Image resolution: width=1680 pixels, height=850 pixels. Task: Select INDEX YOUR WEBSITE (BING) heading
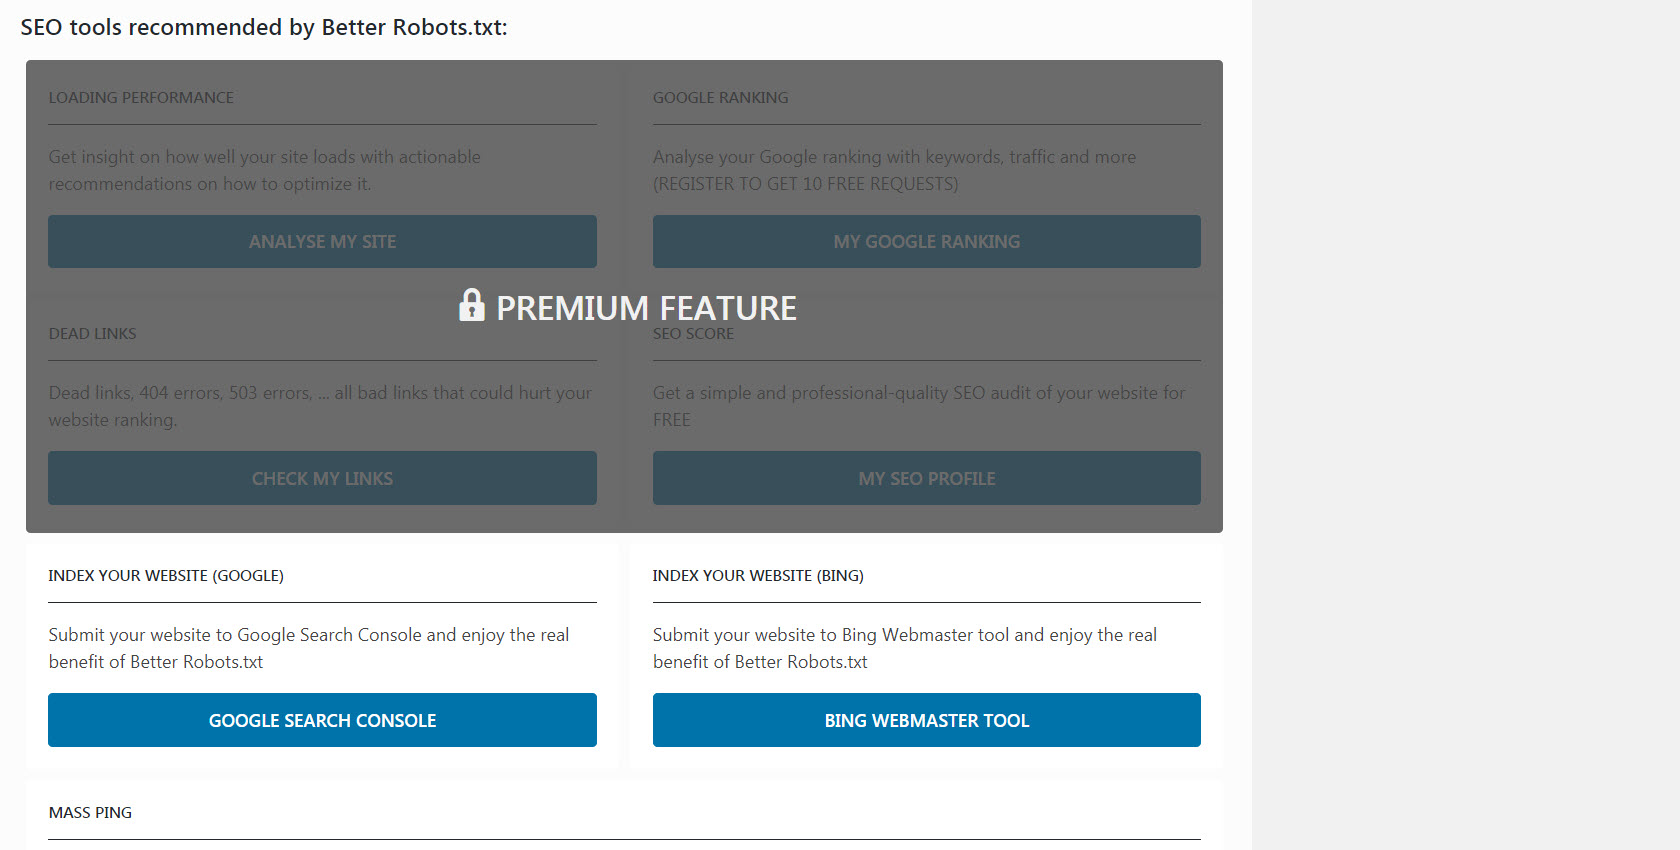coord(758,576)
